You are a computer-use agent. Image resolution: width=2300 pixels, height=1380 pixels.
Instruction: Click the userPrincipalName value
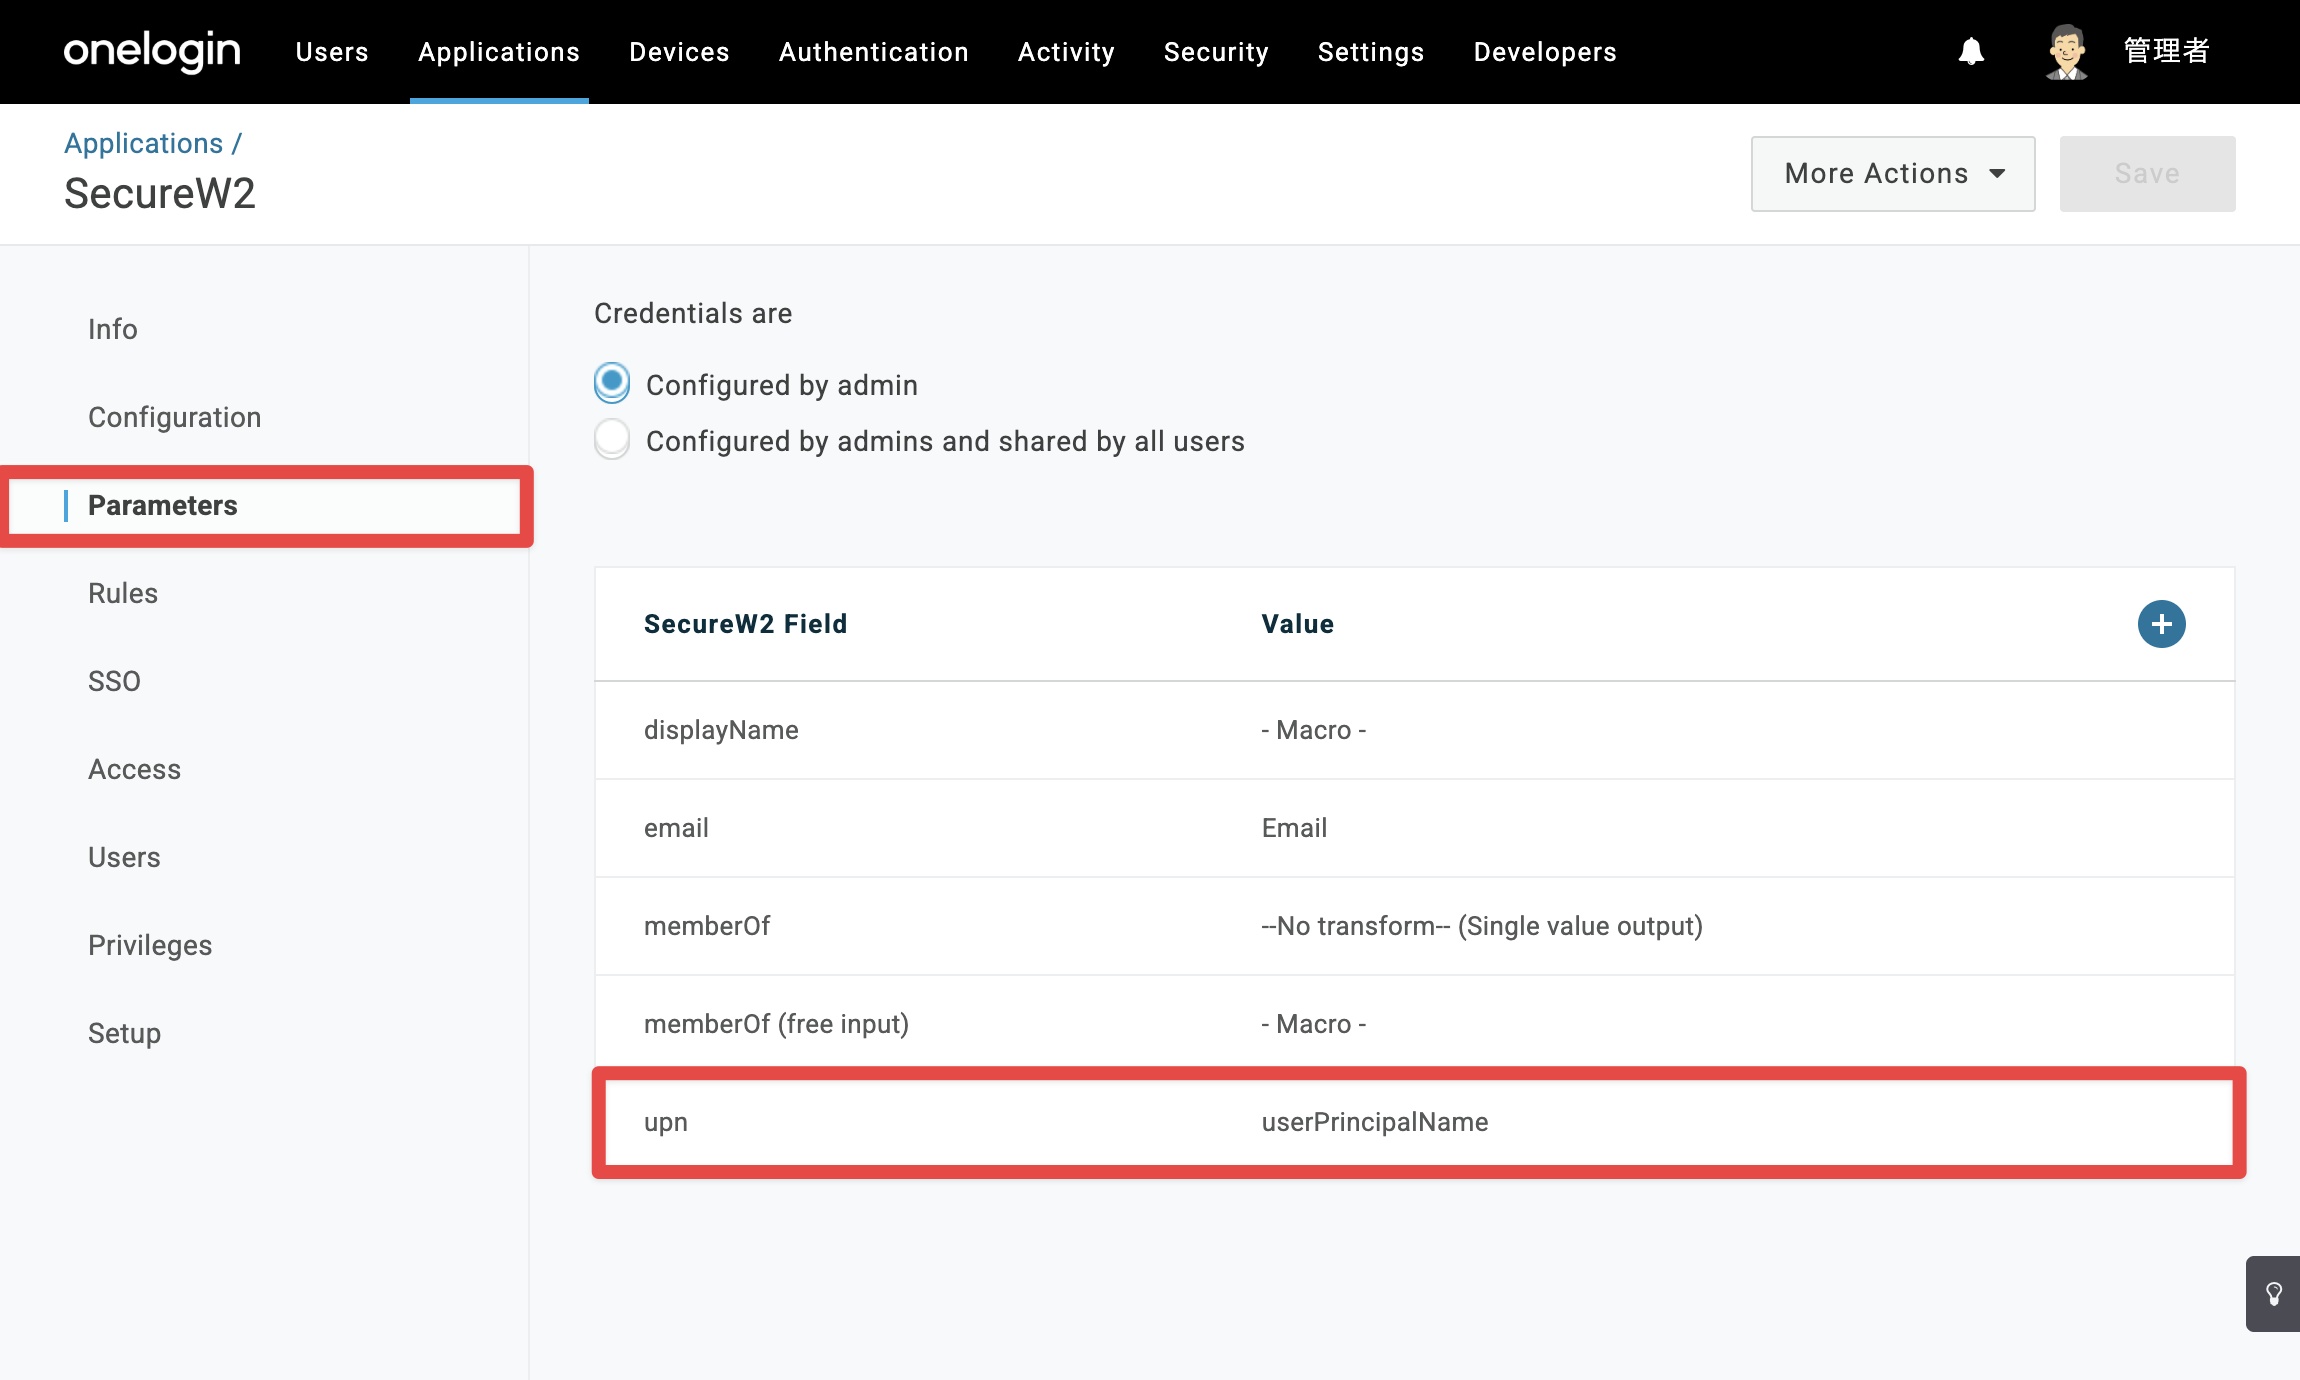coord(1375,1122)
